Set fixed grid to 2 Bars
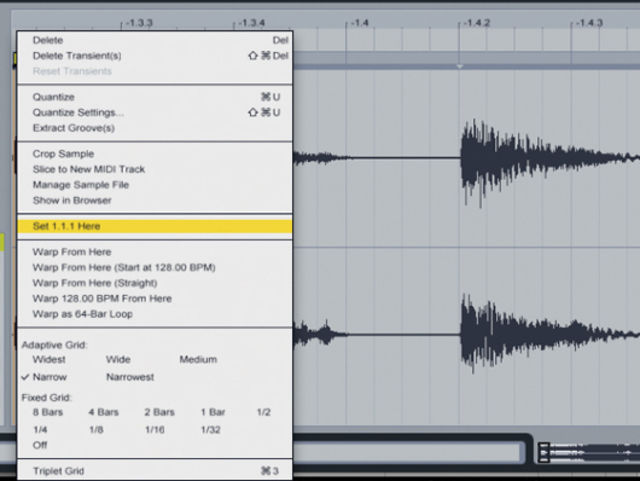Screen dimensions: 640x481 (x=159, y=412)
